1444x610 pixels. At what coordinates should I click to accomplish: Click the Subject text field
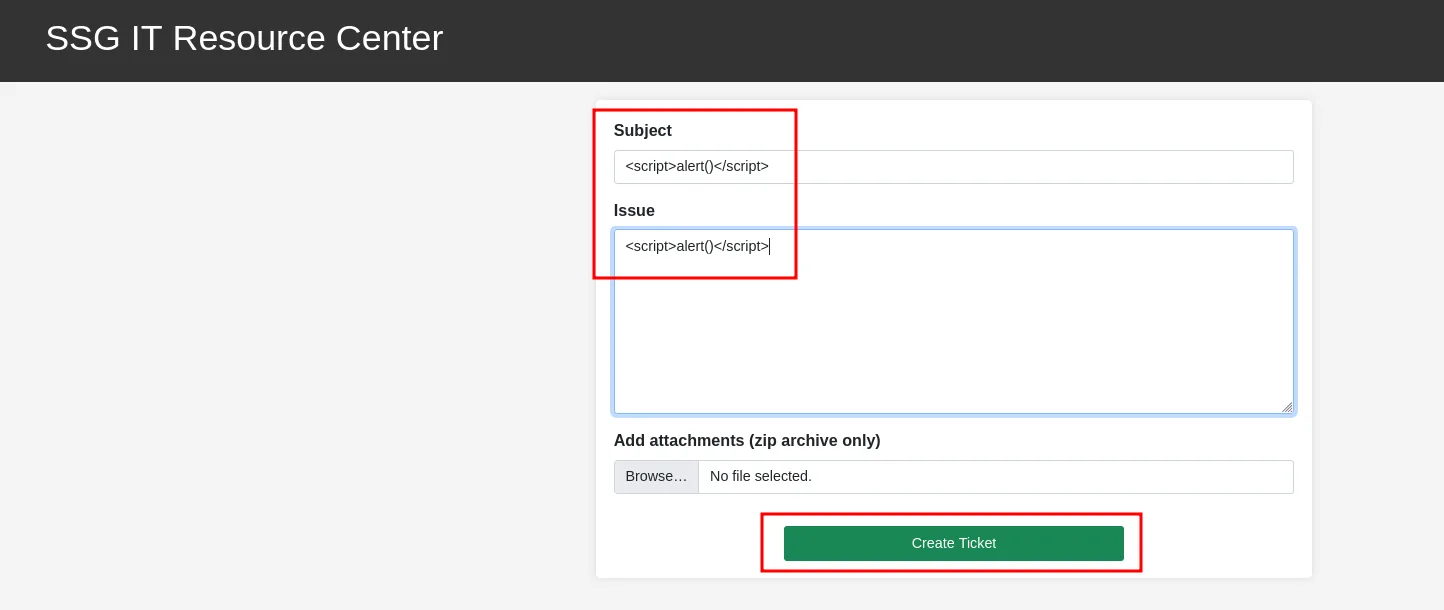click(953, 167)
